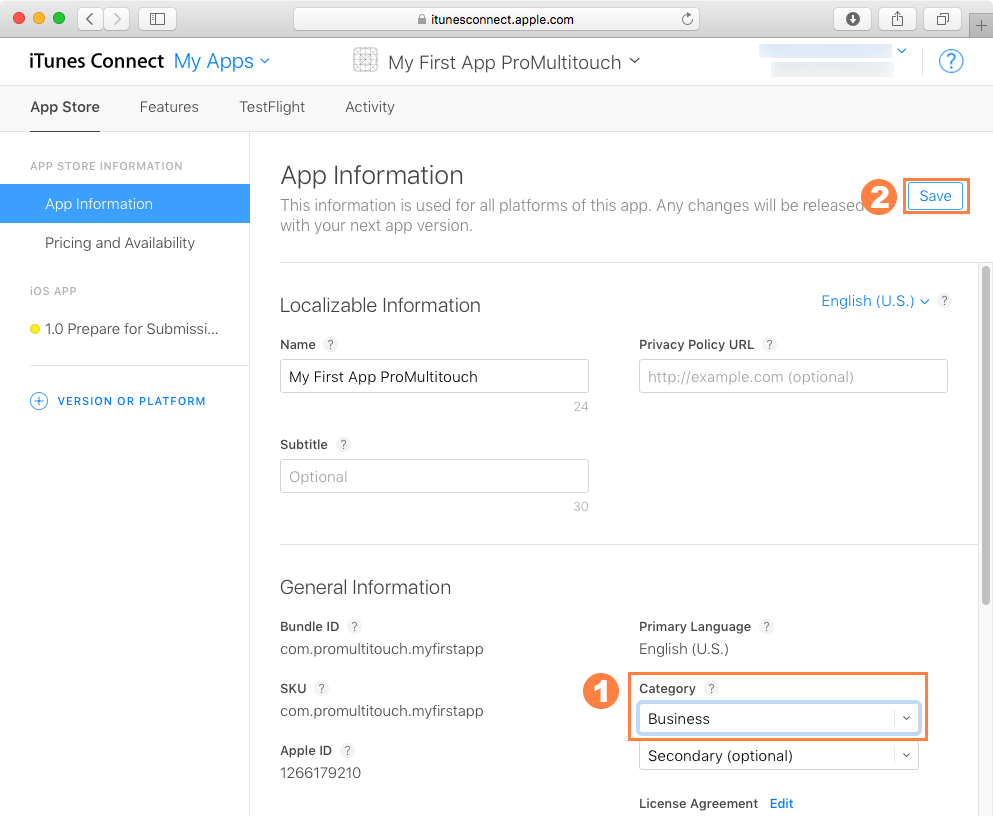
Task: Go back with Safari's back arrow
Action: coord(90,19)
